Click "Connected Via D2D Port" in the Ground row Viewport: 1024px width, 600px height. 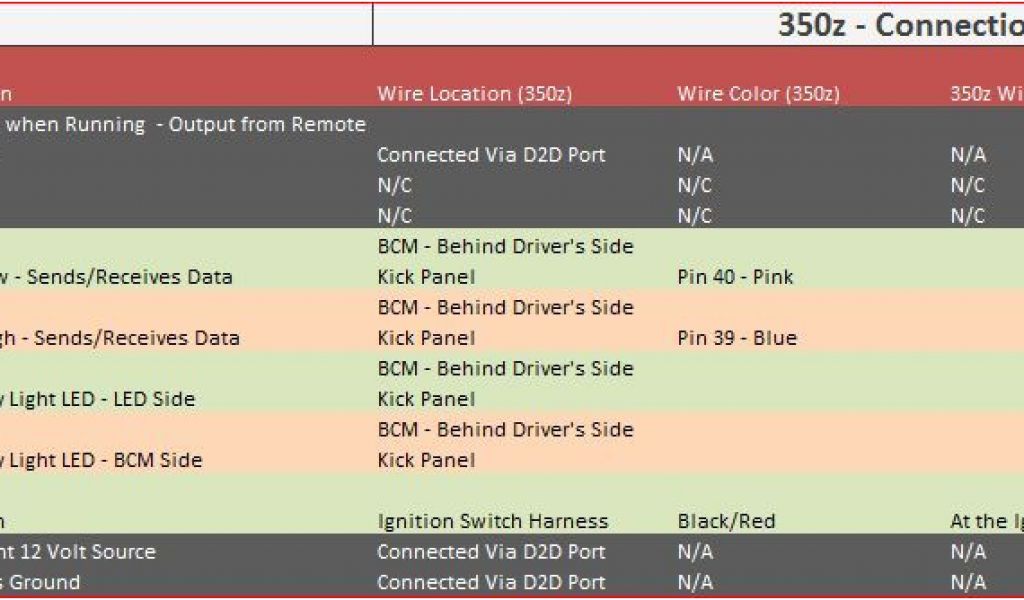pyautogui.click(x=491, y=582)
